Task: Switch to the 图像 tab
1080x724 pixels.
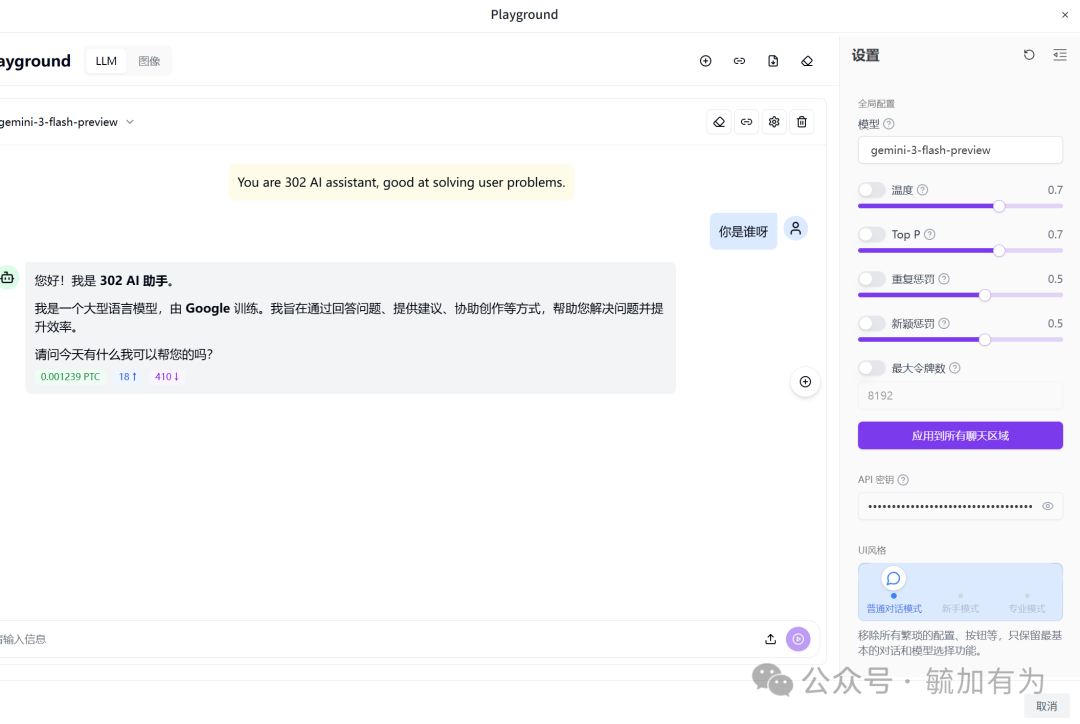Action: [x=149, y=61]
